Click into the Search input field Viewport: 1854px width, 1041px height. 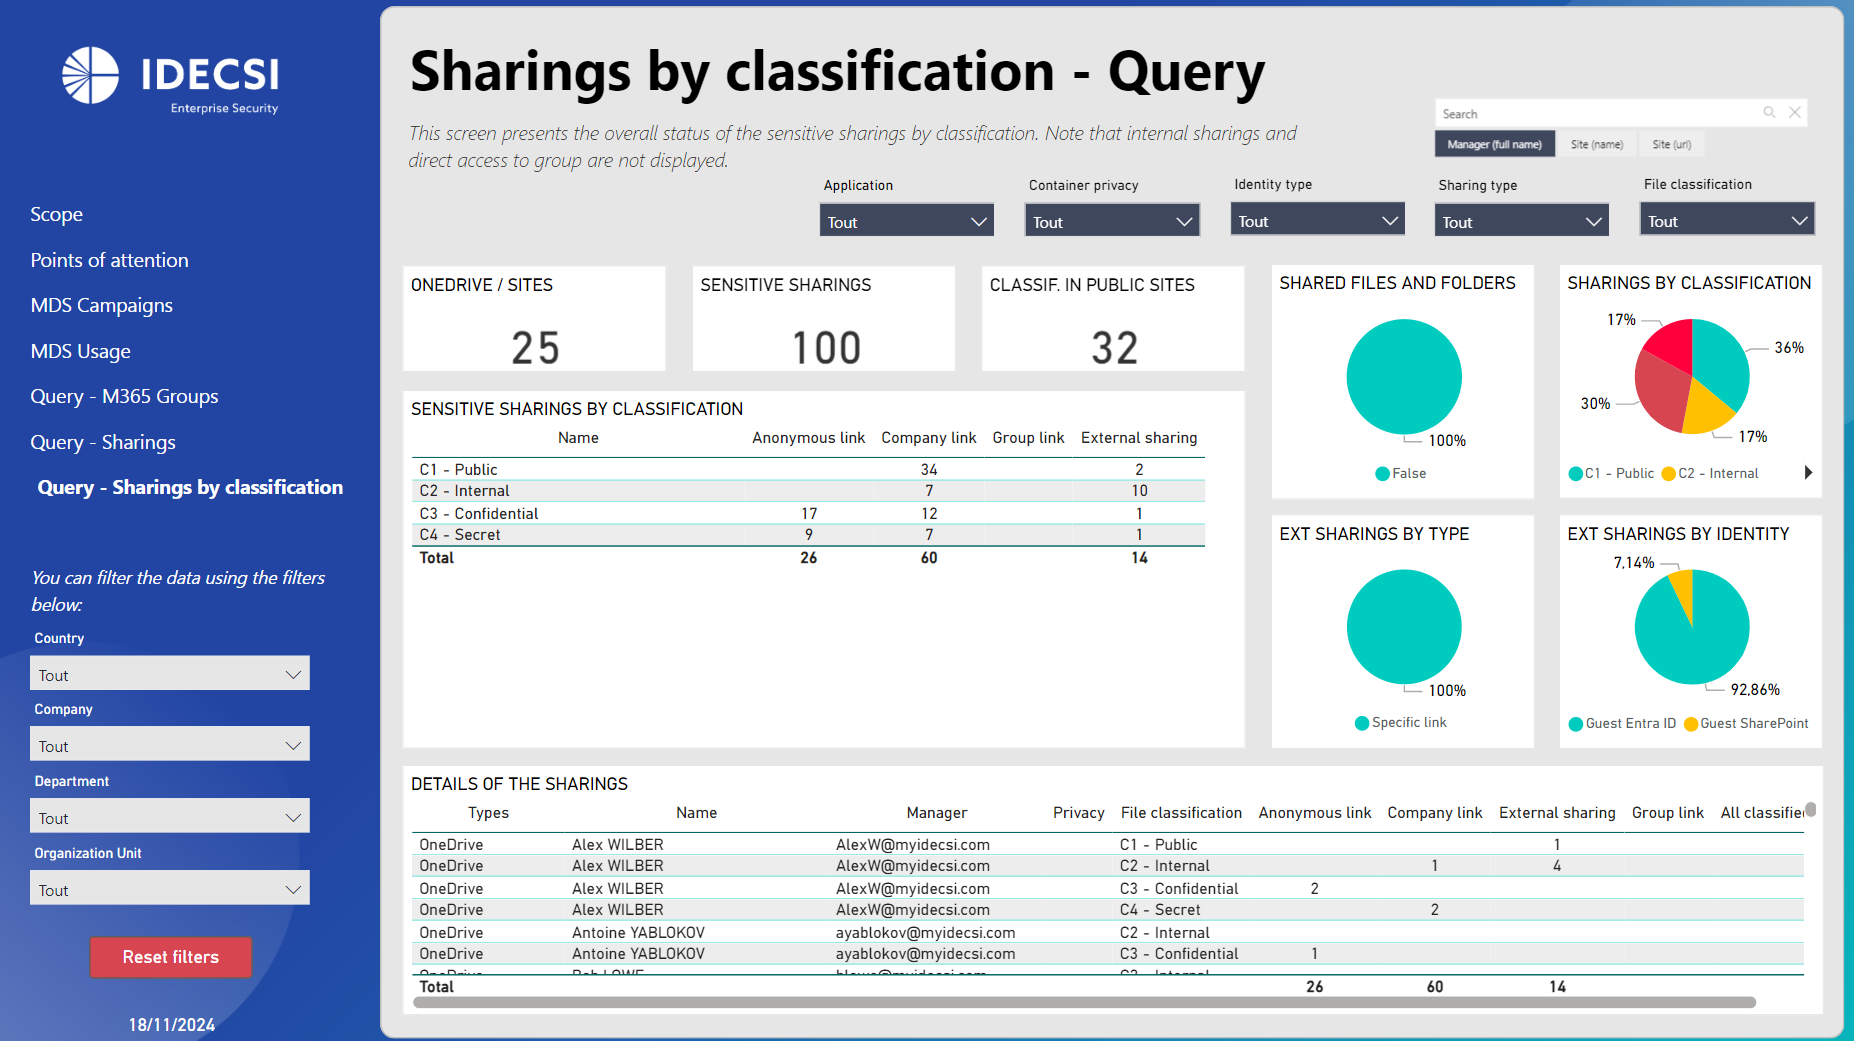[x=1600, y=113]
